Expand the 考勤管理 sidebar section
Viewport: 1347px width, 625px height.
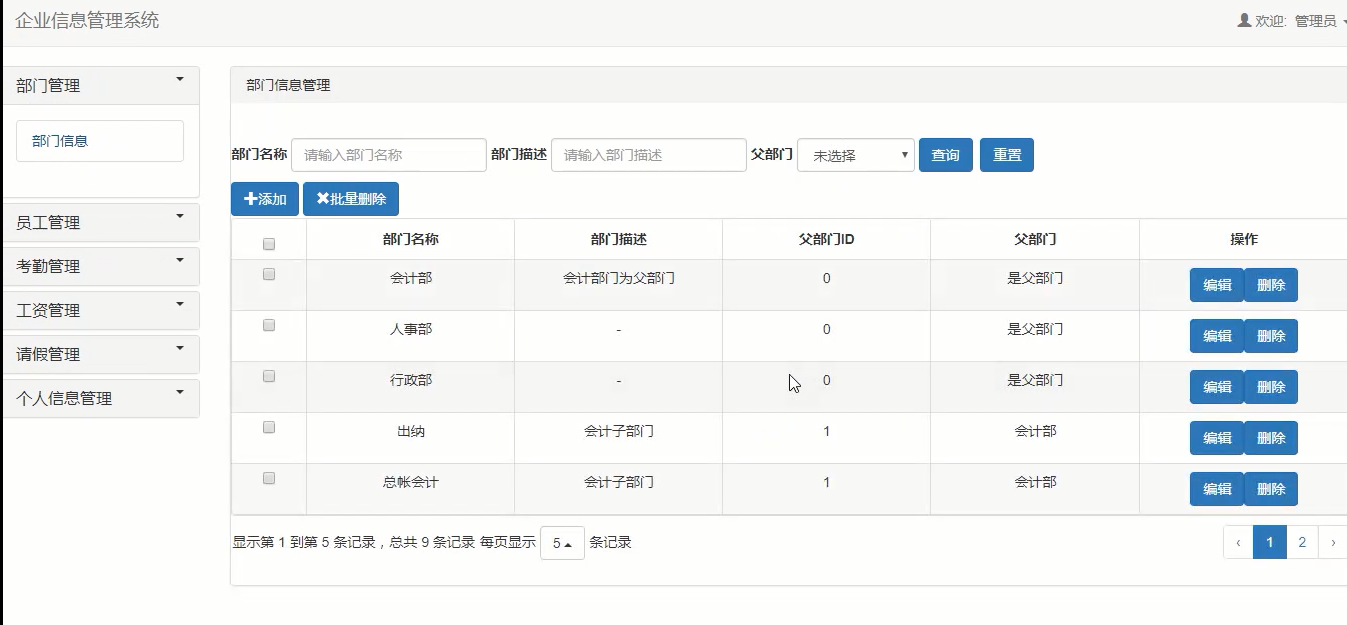coord(100,266)
